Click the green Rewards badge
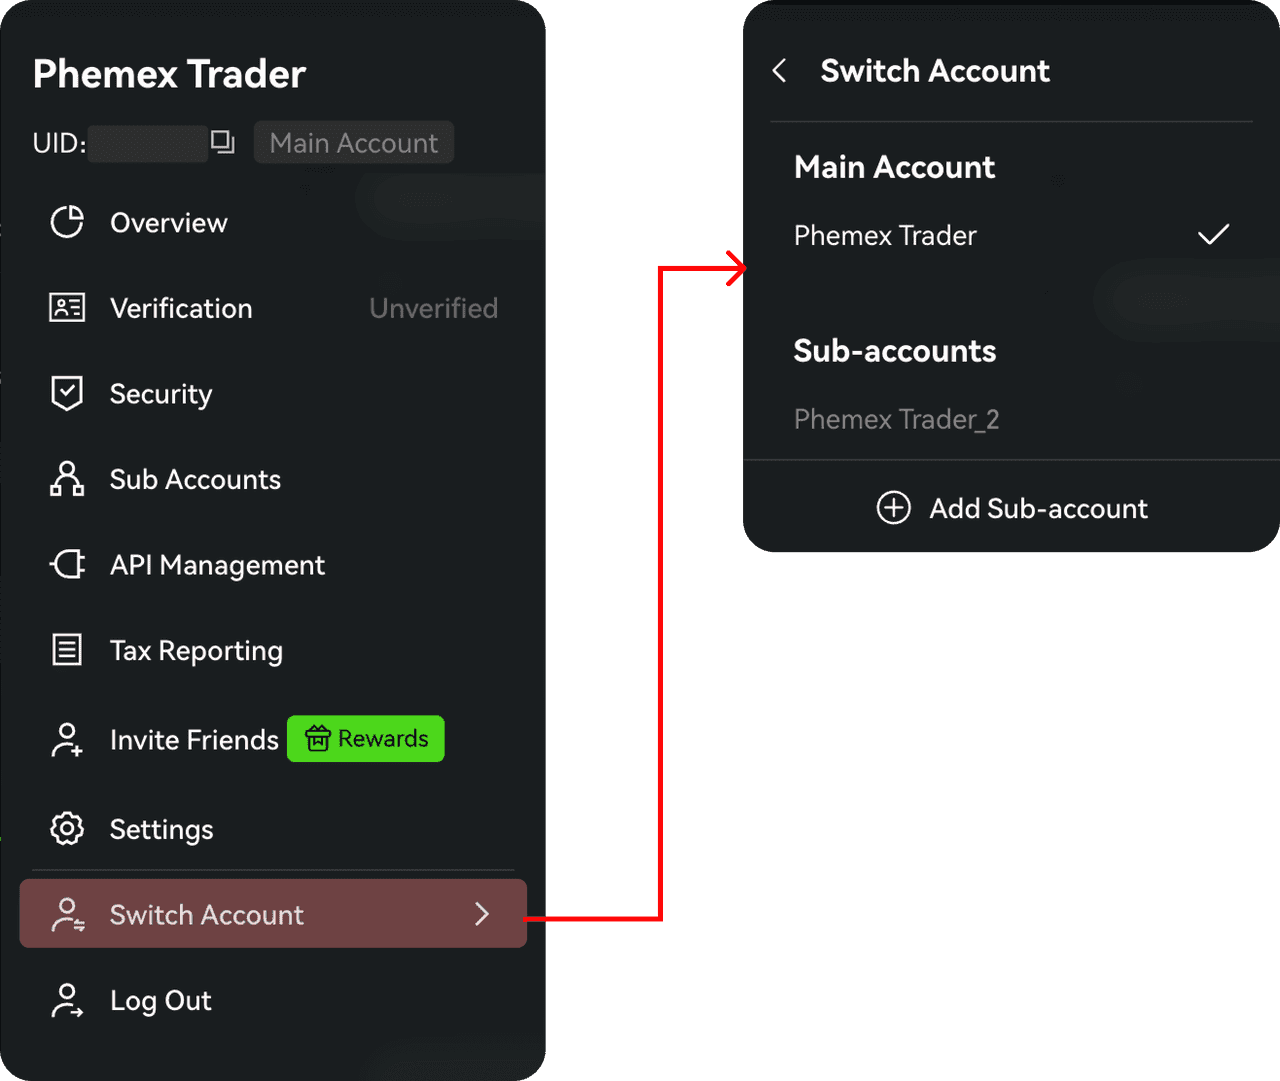 coord(366,739)
